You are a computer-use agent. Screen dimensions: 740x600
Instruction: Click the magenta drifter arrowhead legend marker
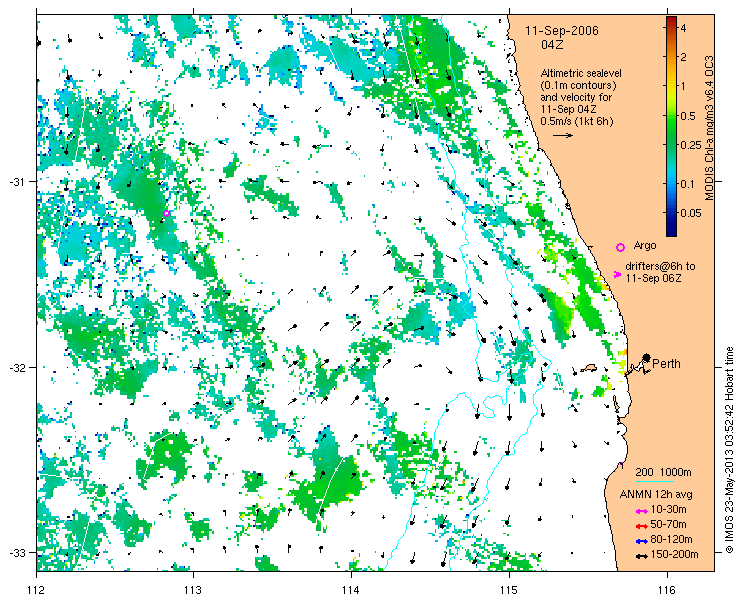[617, 274]
